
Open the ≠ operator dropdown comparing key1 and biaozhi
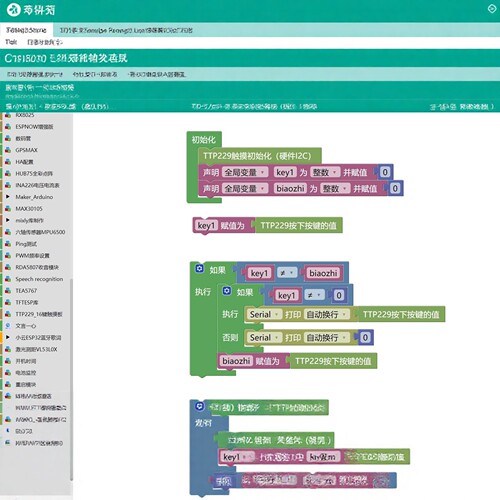(287, 273)
